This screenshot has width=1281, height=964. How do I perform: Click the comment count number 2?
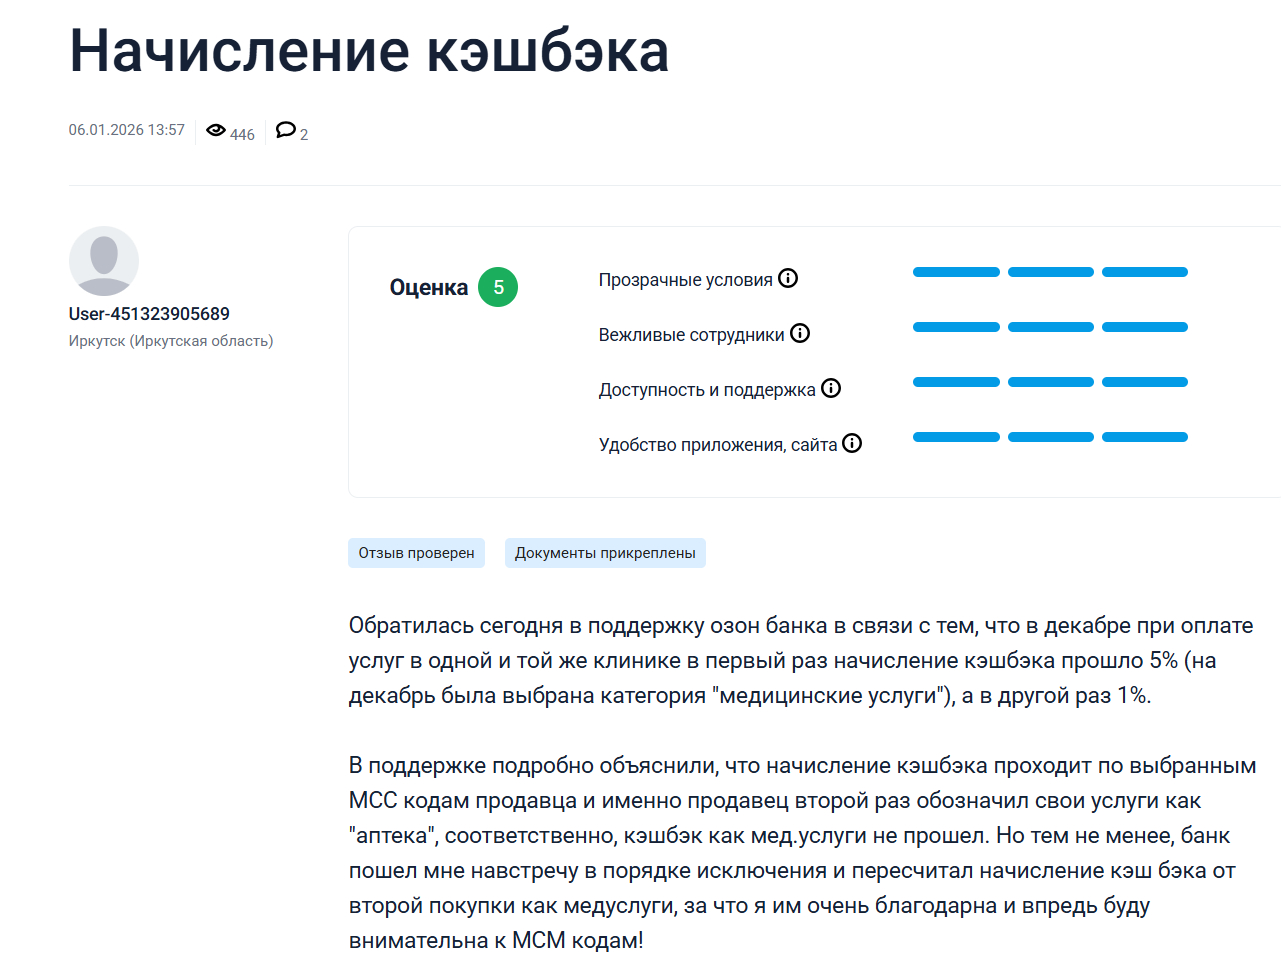click(x=303, y=134)
